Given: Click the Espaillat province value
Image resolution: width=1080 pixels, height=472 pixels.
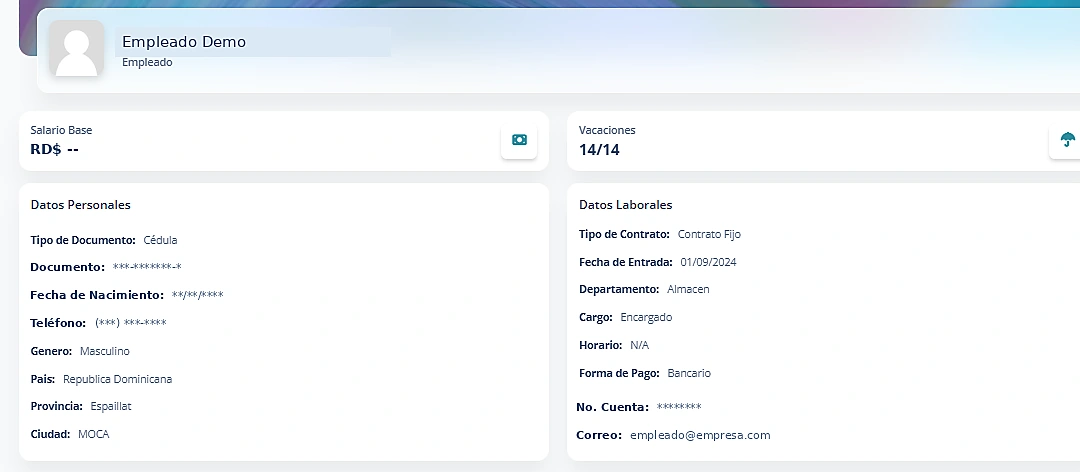Looking at the screenshot, I should (x=111, y=407).
